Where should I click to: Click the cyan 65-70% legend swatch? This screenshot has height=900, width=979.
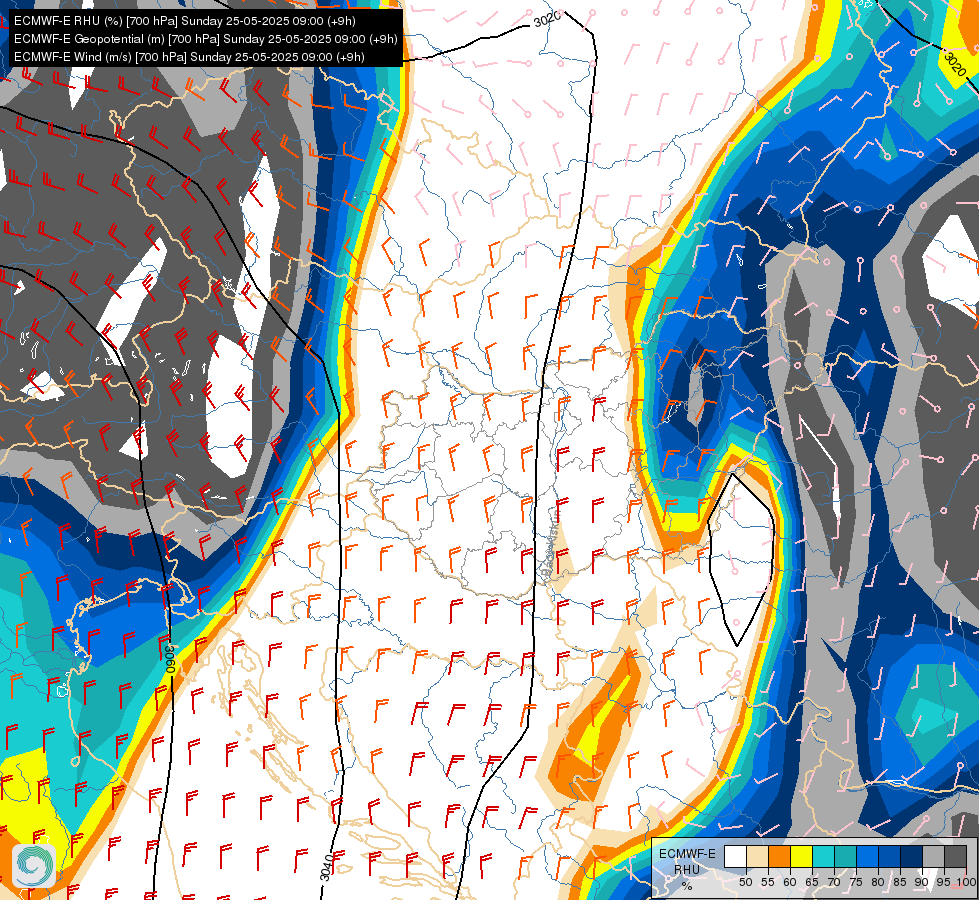(x=823, y=857)
